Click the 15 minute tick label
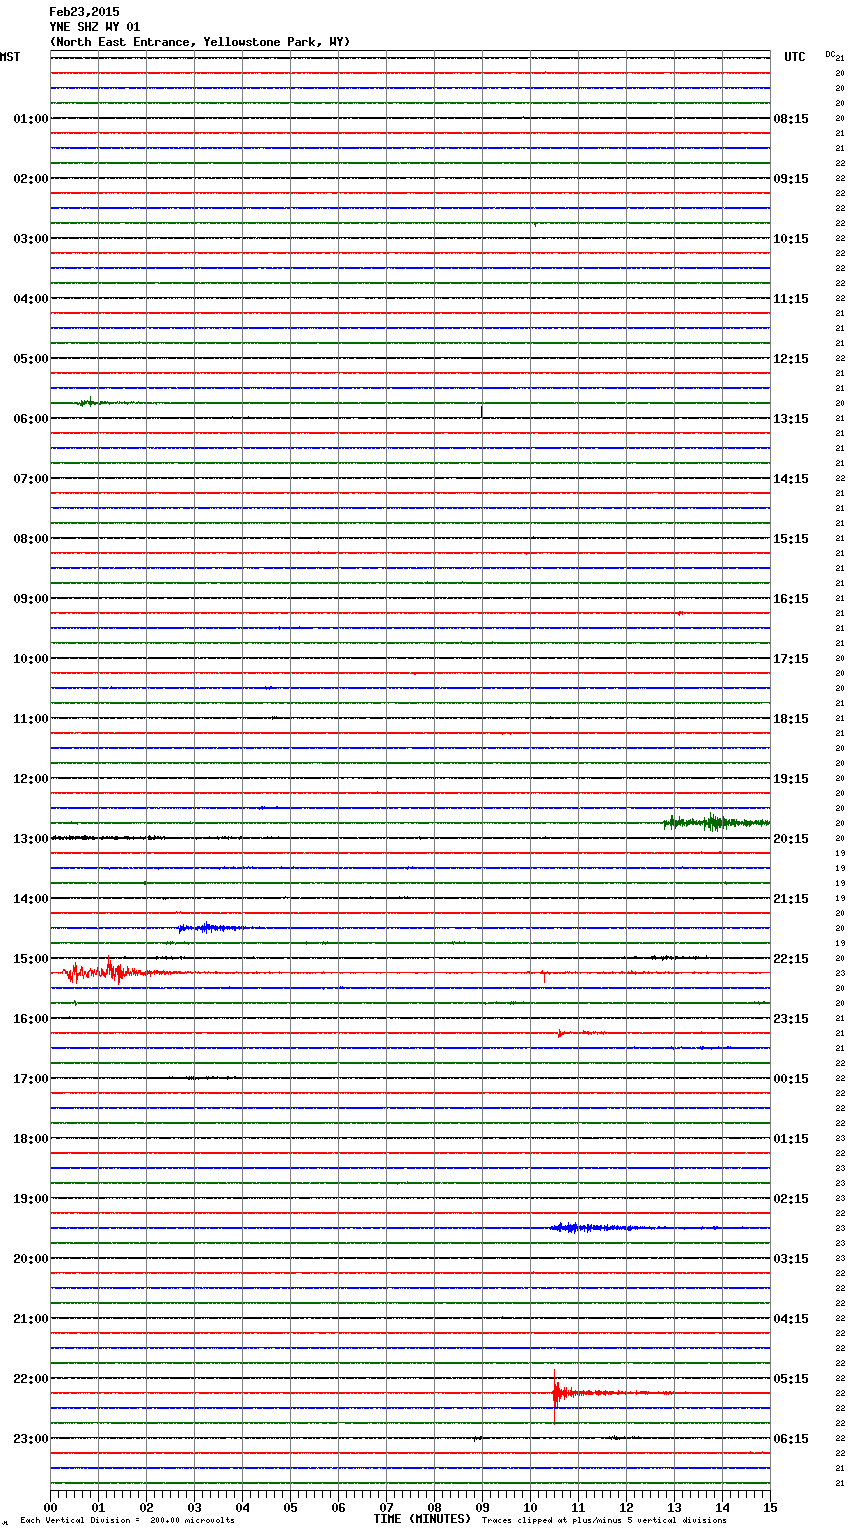 click(770, 1507)
